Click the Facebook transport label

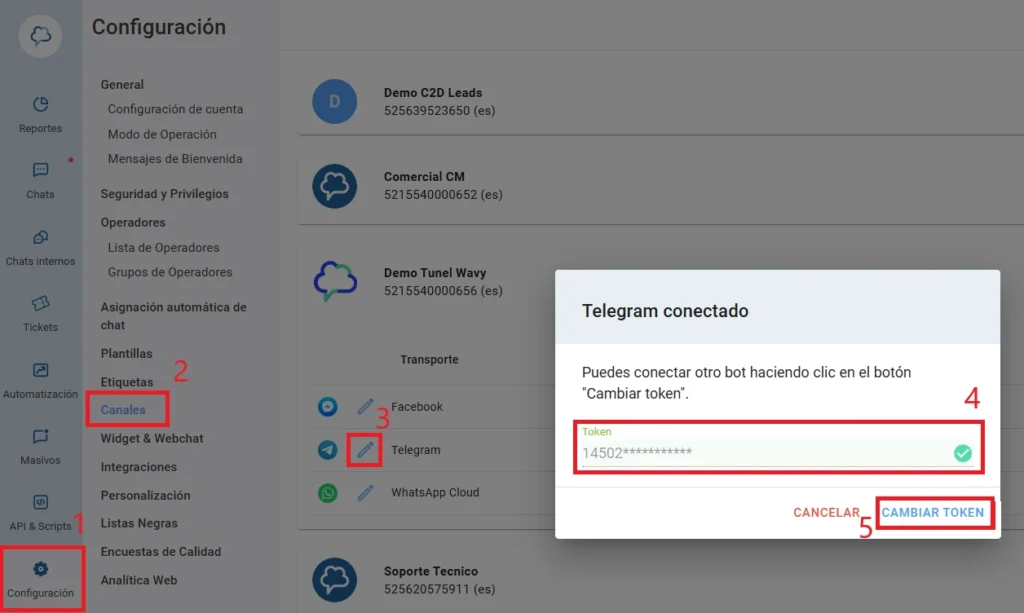tap(417, 407)
